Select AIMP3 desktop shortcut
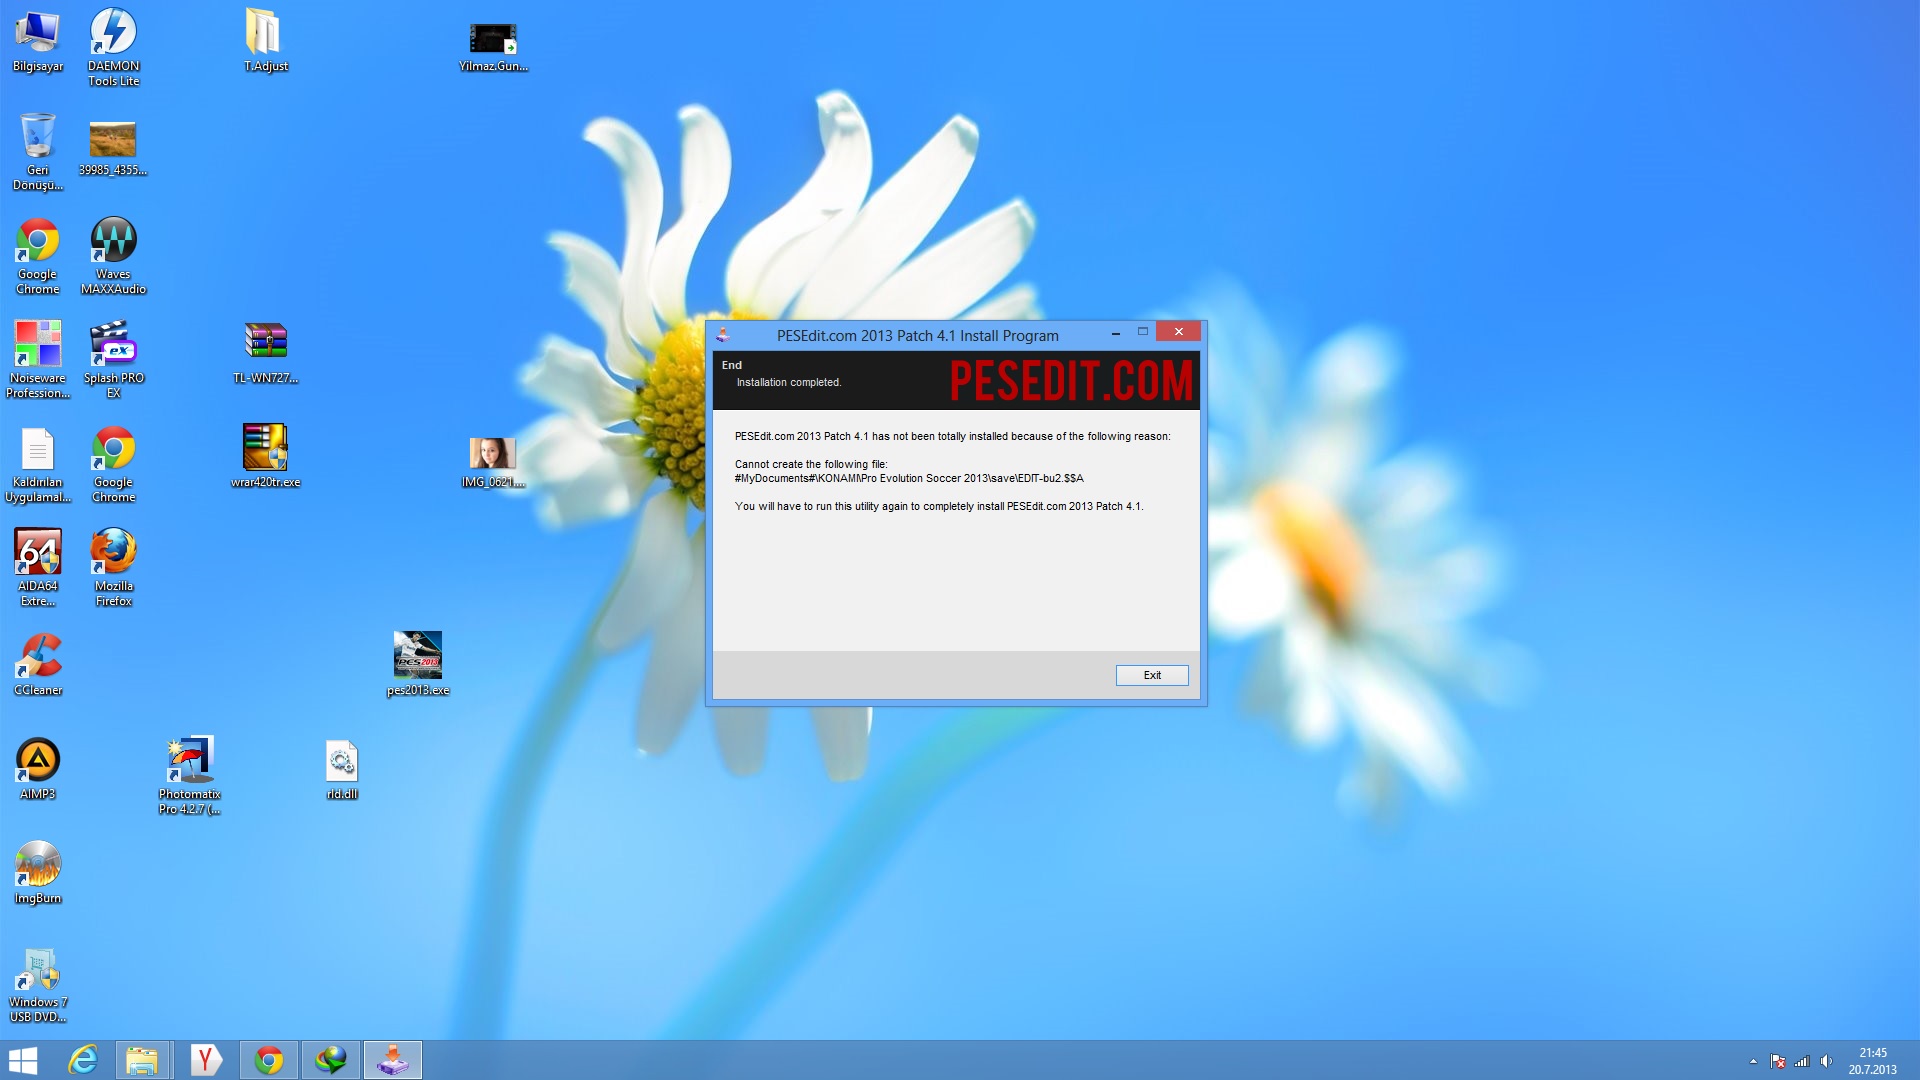The image size is (1920, 1080). [38, 769]
